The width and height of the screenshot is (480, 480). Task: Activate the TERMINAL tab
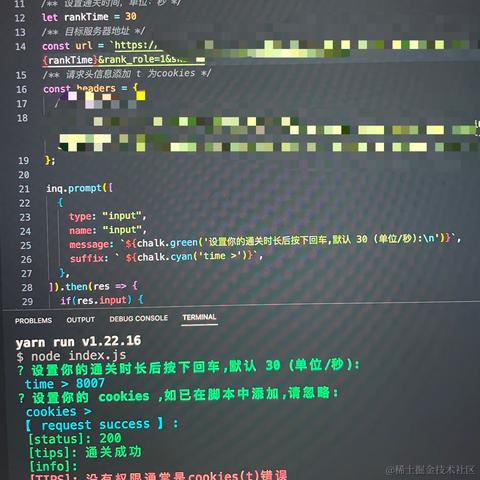pyautogui.click(x=199, y=317)
